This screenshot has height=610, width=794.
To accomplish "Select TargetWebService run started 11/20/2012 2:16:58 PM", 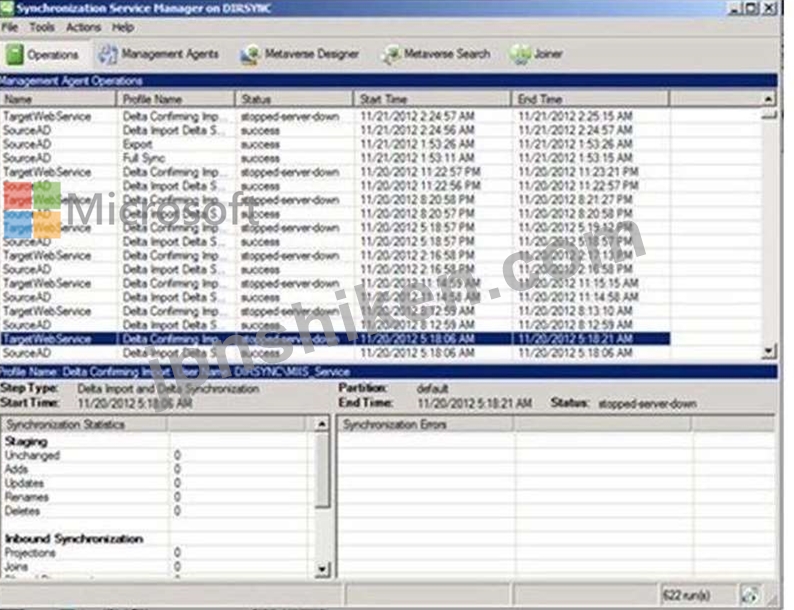I will coord(335,256).
